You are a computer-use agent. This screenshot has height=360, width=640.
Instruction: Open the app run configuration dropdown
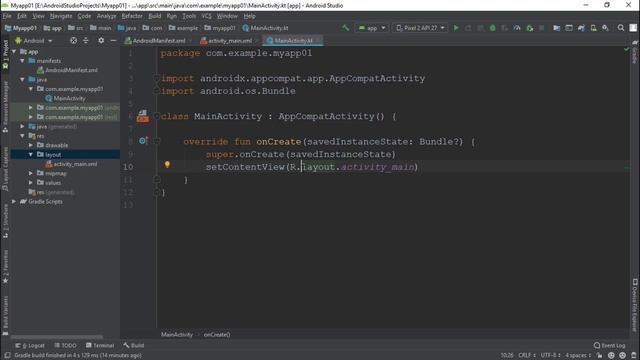point(372,28)
